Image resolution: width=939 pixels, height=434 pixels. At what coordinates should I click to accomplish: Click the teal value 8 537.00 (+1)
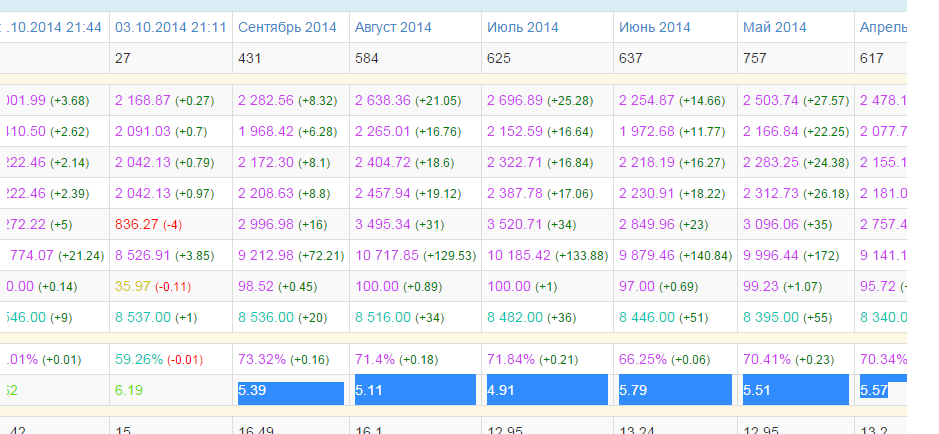pyautogui.click(x=156, y=318)
